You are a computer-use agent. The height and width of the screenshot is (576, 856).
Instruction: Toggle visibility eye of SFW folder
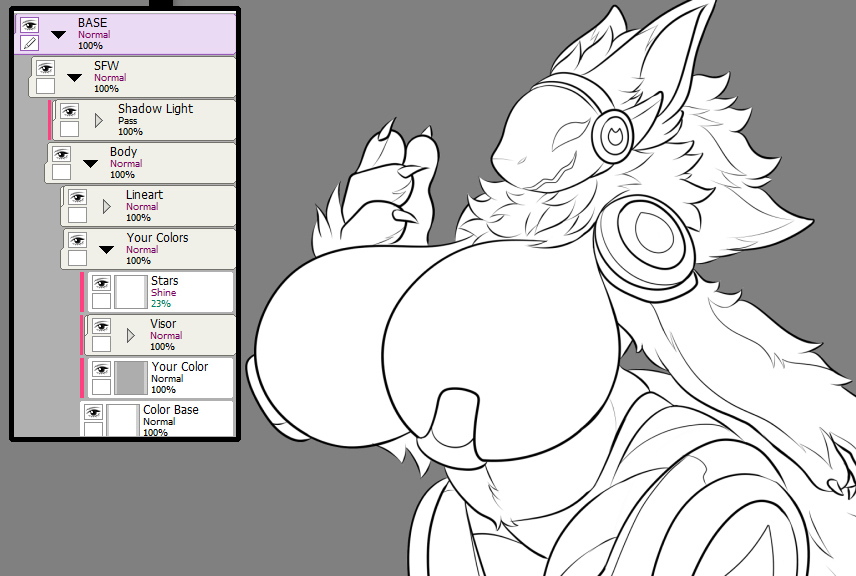pos(45,68)
